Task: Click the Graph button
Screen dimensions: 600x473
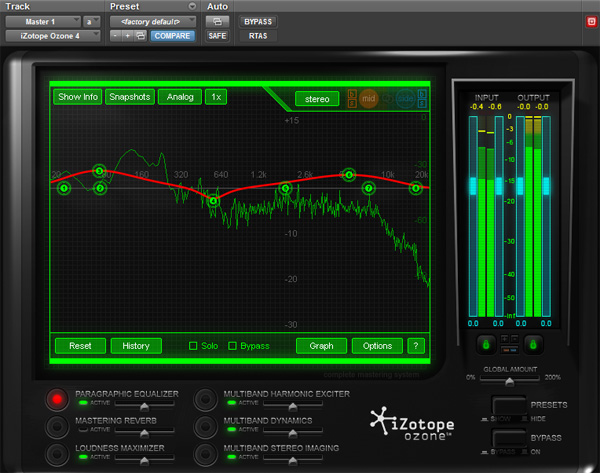Action: coord(321,346)
